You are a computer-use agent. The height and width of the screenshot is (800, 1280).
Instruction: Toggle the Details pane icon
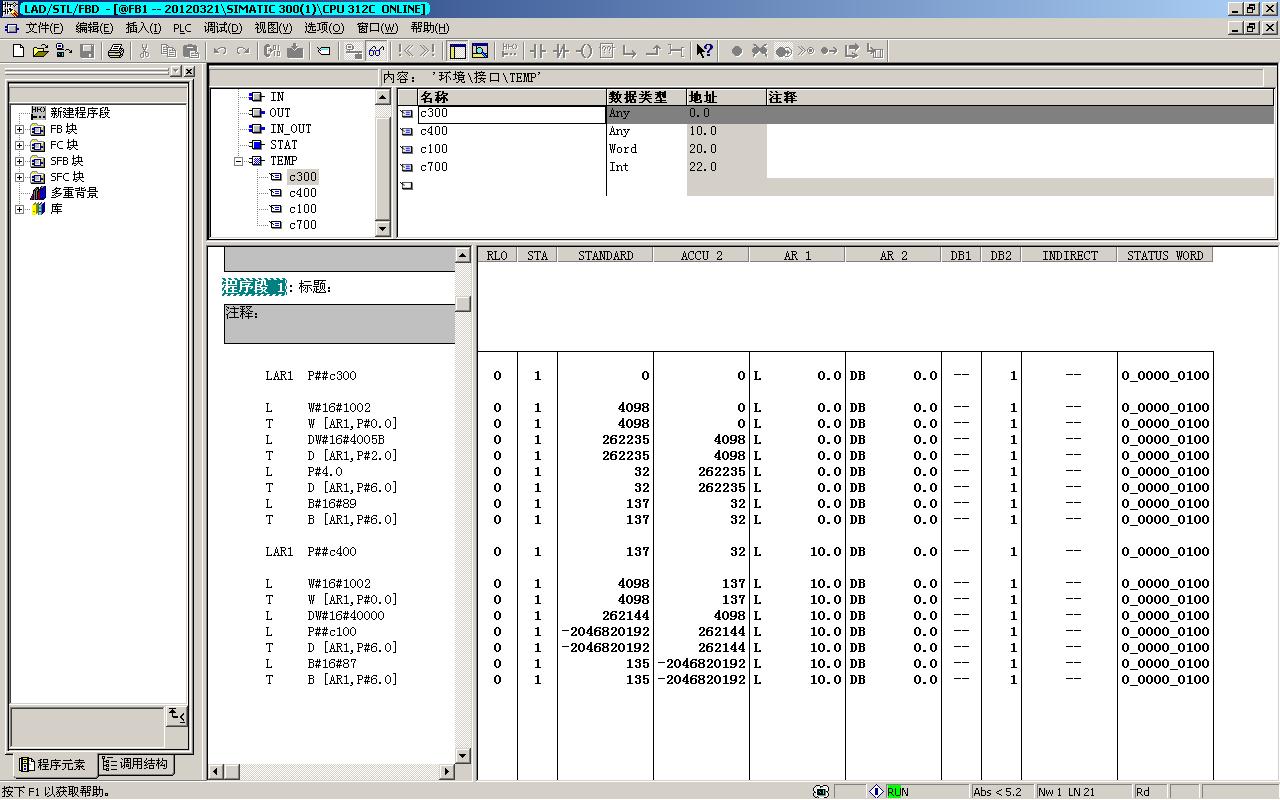(480, 51)
